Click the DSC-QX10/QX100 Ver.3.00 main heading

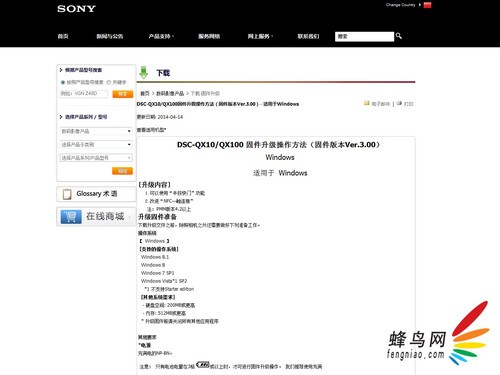click(278, 145)
